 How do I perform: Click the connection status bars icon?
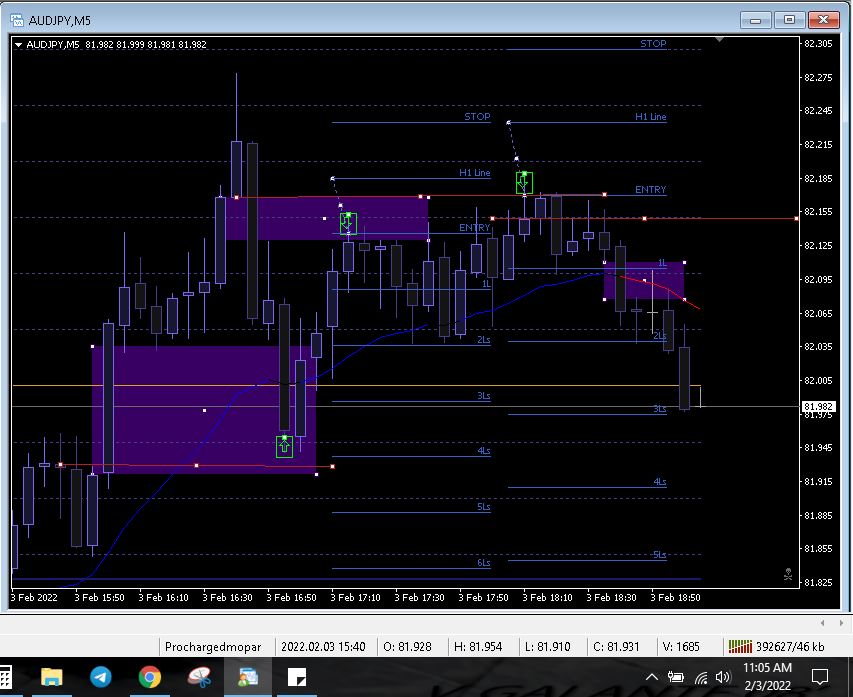click(739, 647)
